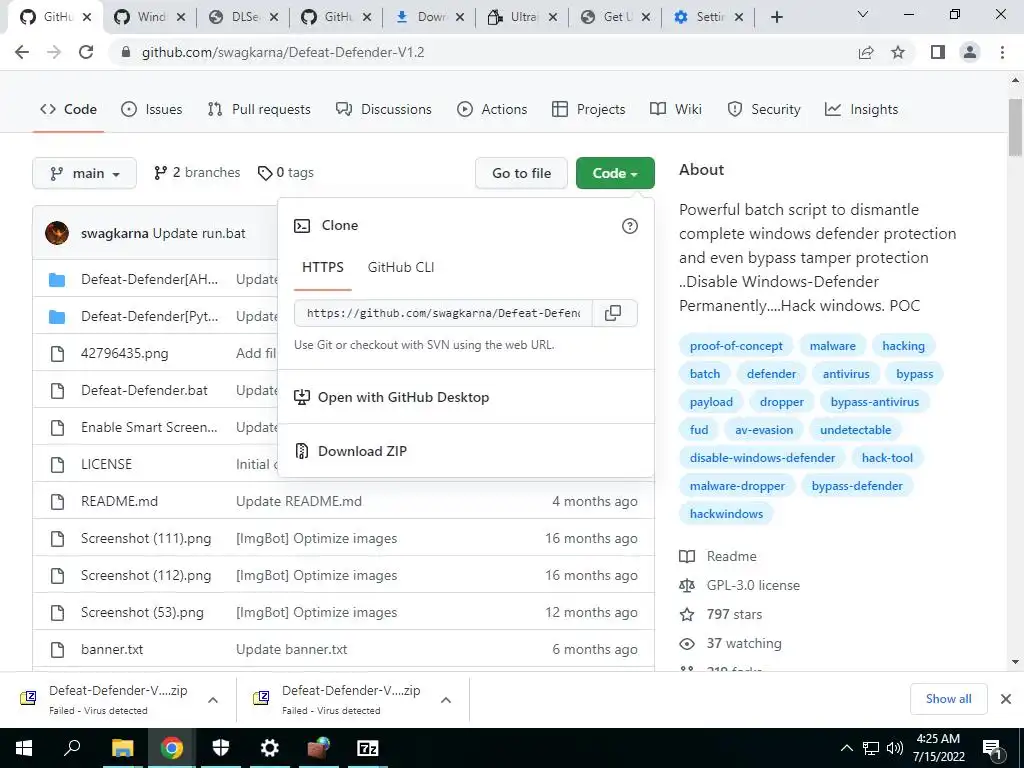This screenshot has width=1024, height=768.
Task: Copy the HTTPS clone URL to clipboard
Action: pyautogui.click(x=613, y=313)
